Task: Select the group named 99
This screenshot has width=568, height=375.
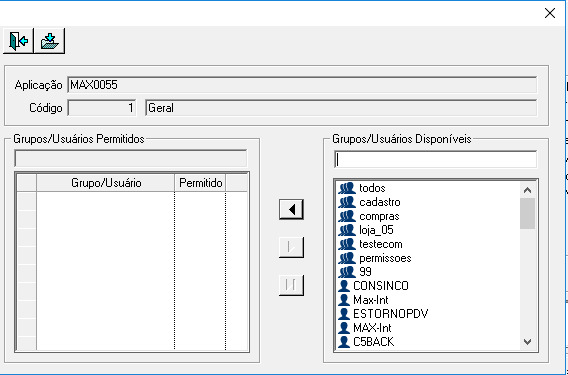Action: (x=365, y=272)
